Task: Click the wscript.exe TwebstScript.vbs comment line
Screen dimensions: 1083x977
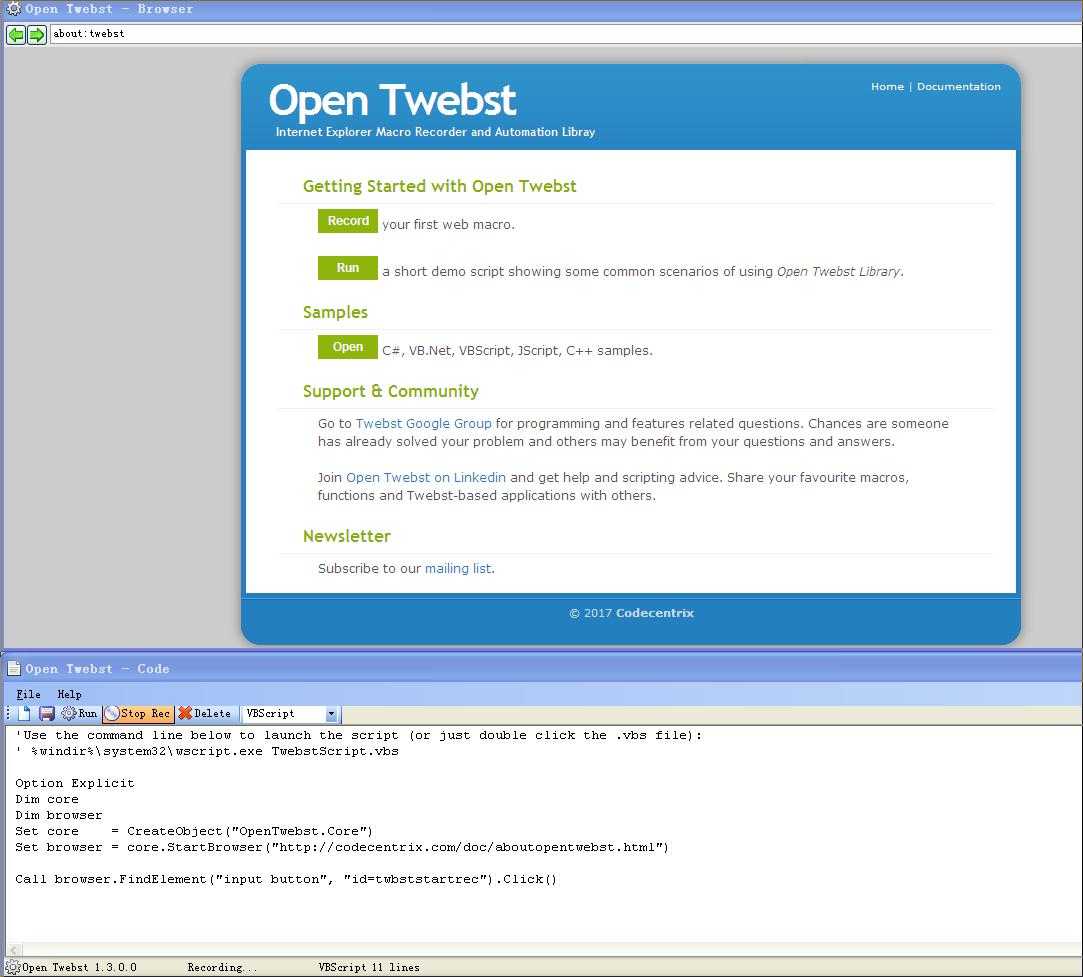Action: 207,751
